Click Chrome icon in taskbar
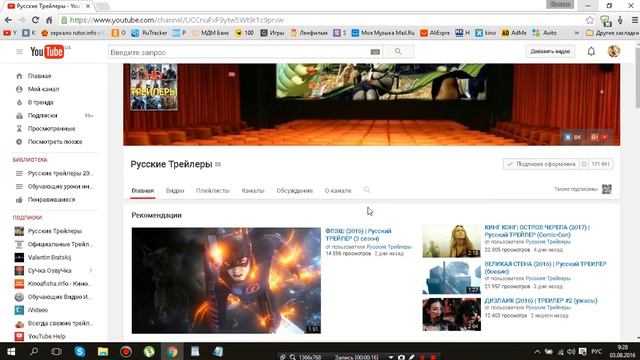The image size is (640, 360). click(172, 351)
